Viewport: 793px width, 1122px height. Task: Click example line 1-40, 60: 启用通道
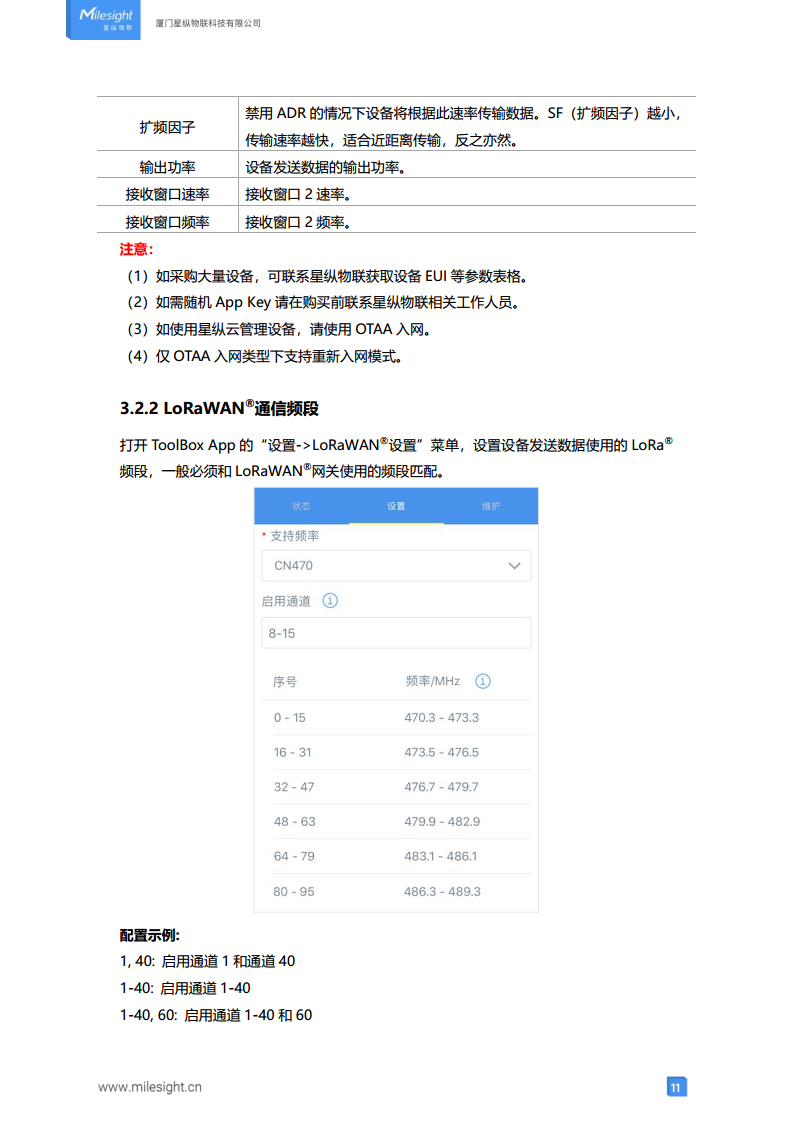(216, 1015)
